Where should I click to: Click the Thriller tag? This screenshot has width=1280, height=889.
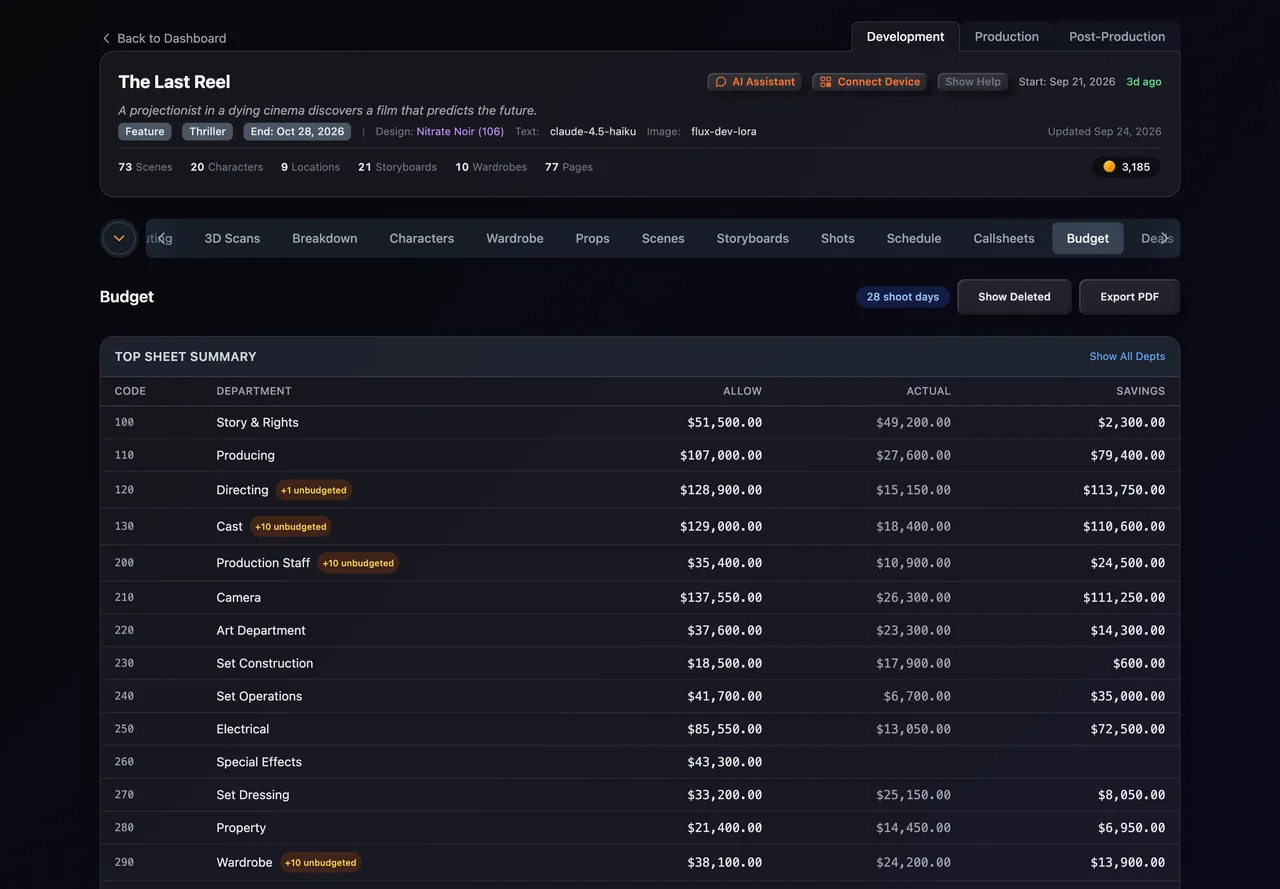[x=208, y=132]
